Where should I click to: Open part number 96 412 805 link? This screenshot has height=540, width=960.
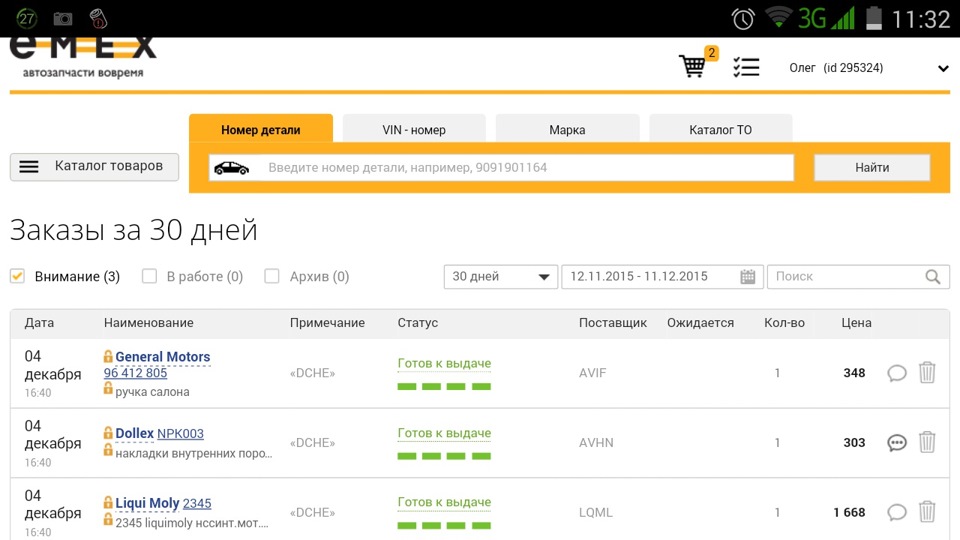(135, 373)
